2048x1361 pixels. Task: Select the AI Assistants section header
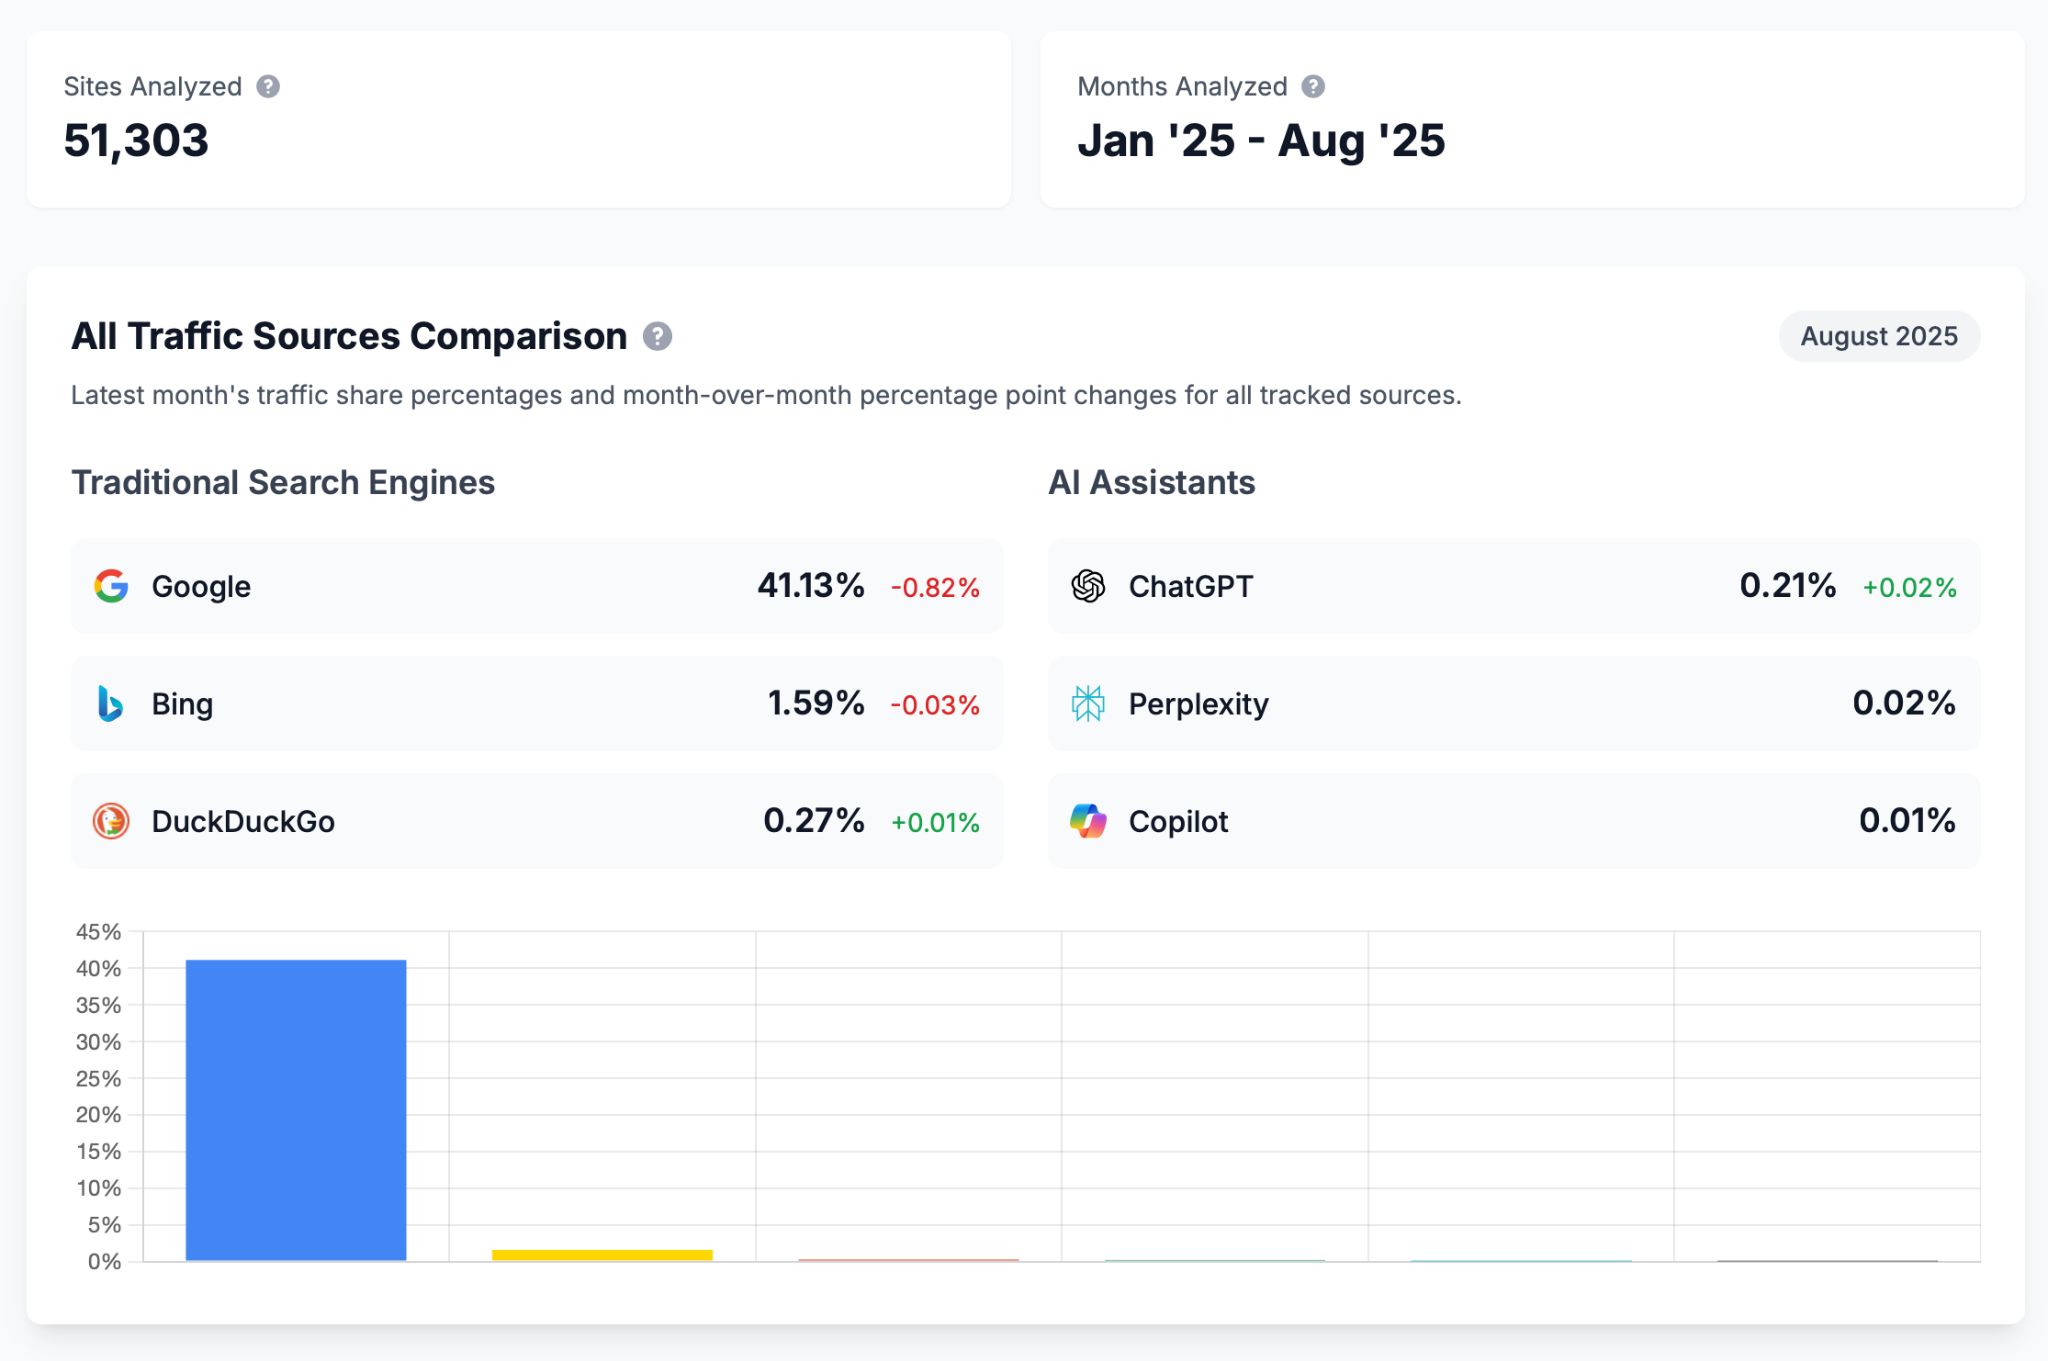[1151, 482]
